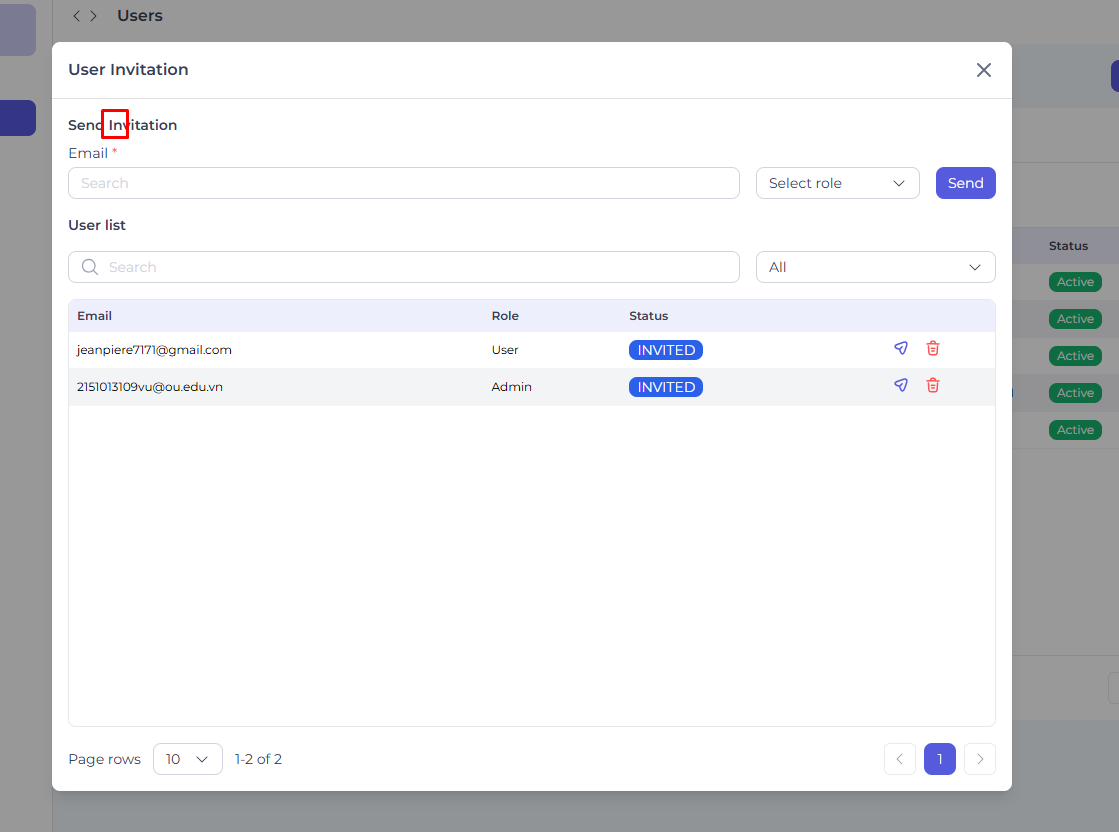1119x832 pixels.
Task: Click the Status header in background table
Action: [x=1068, y=245]
